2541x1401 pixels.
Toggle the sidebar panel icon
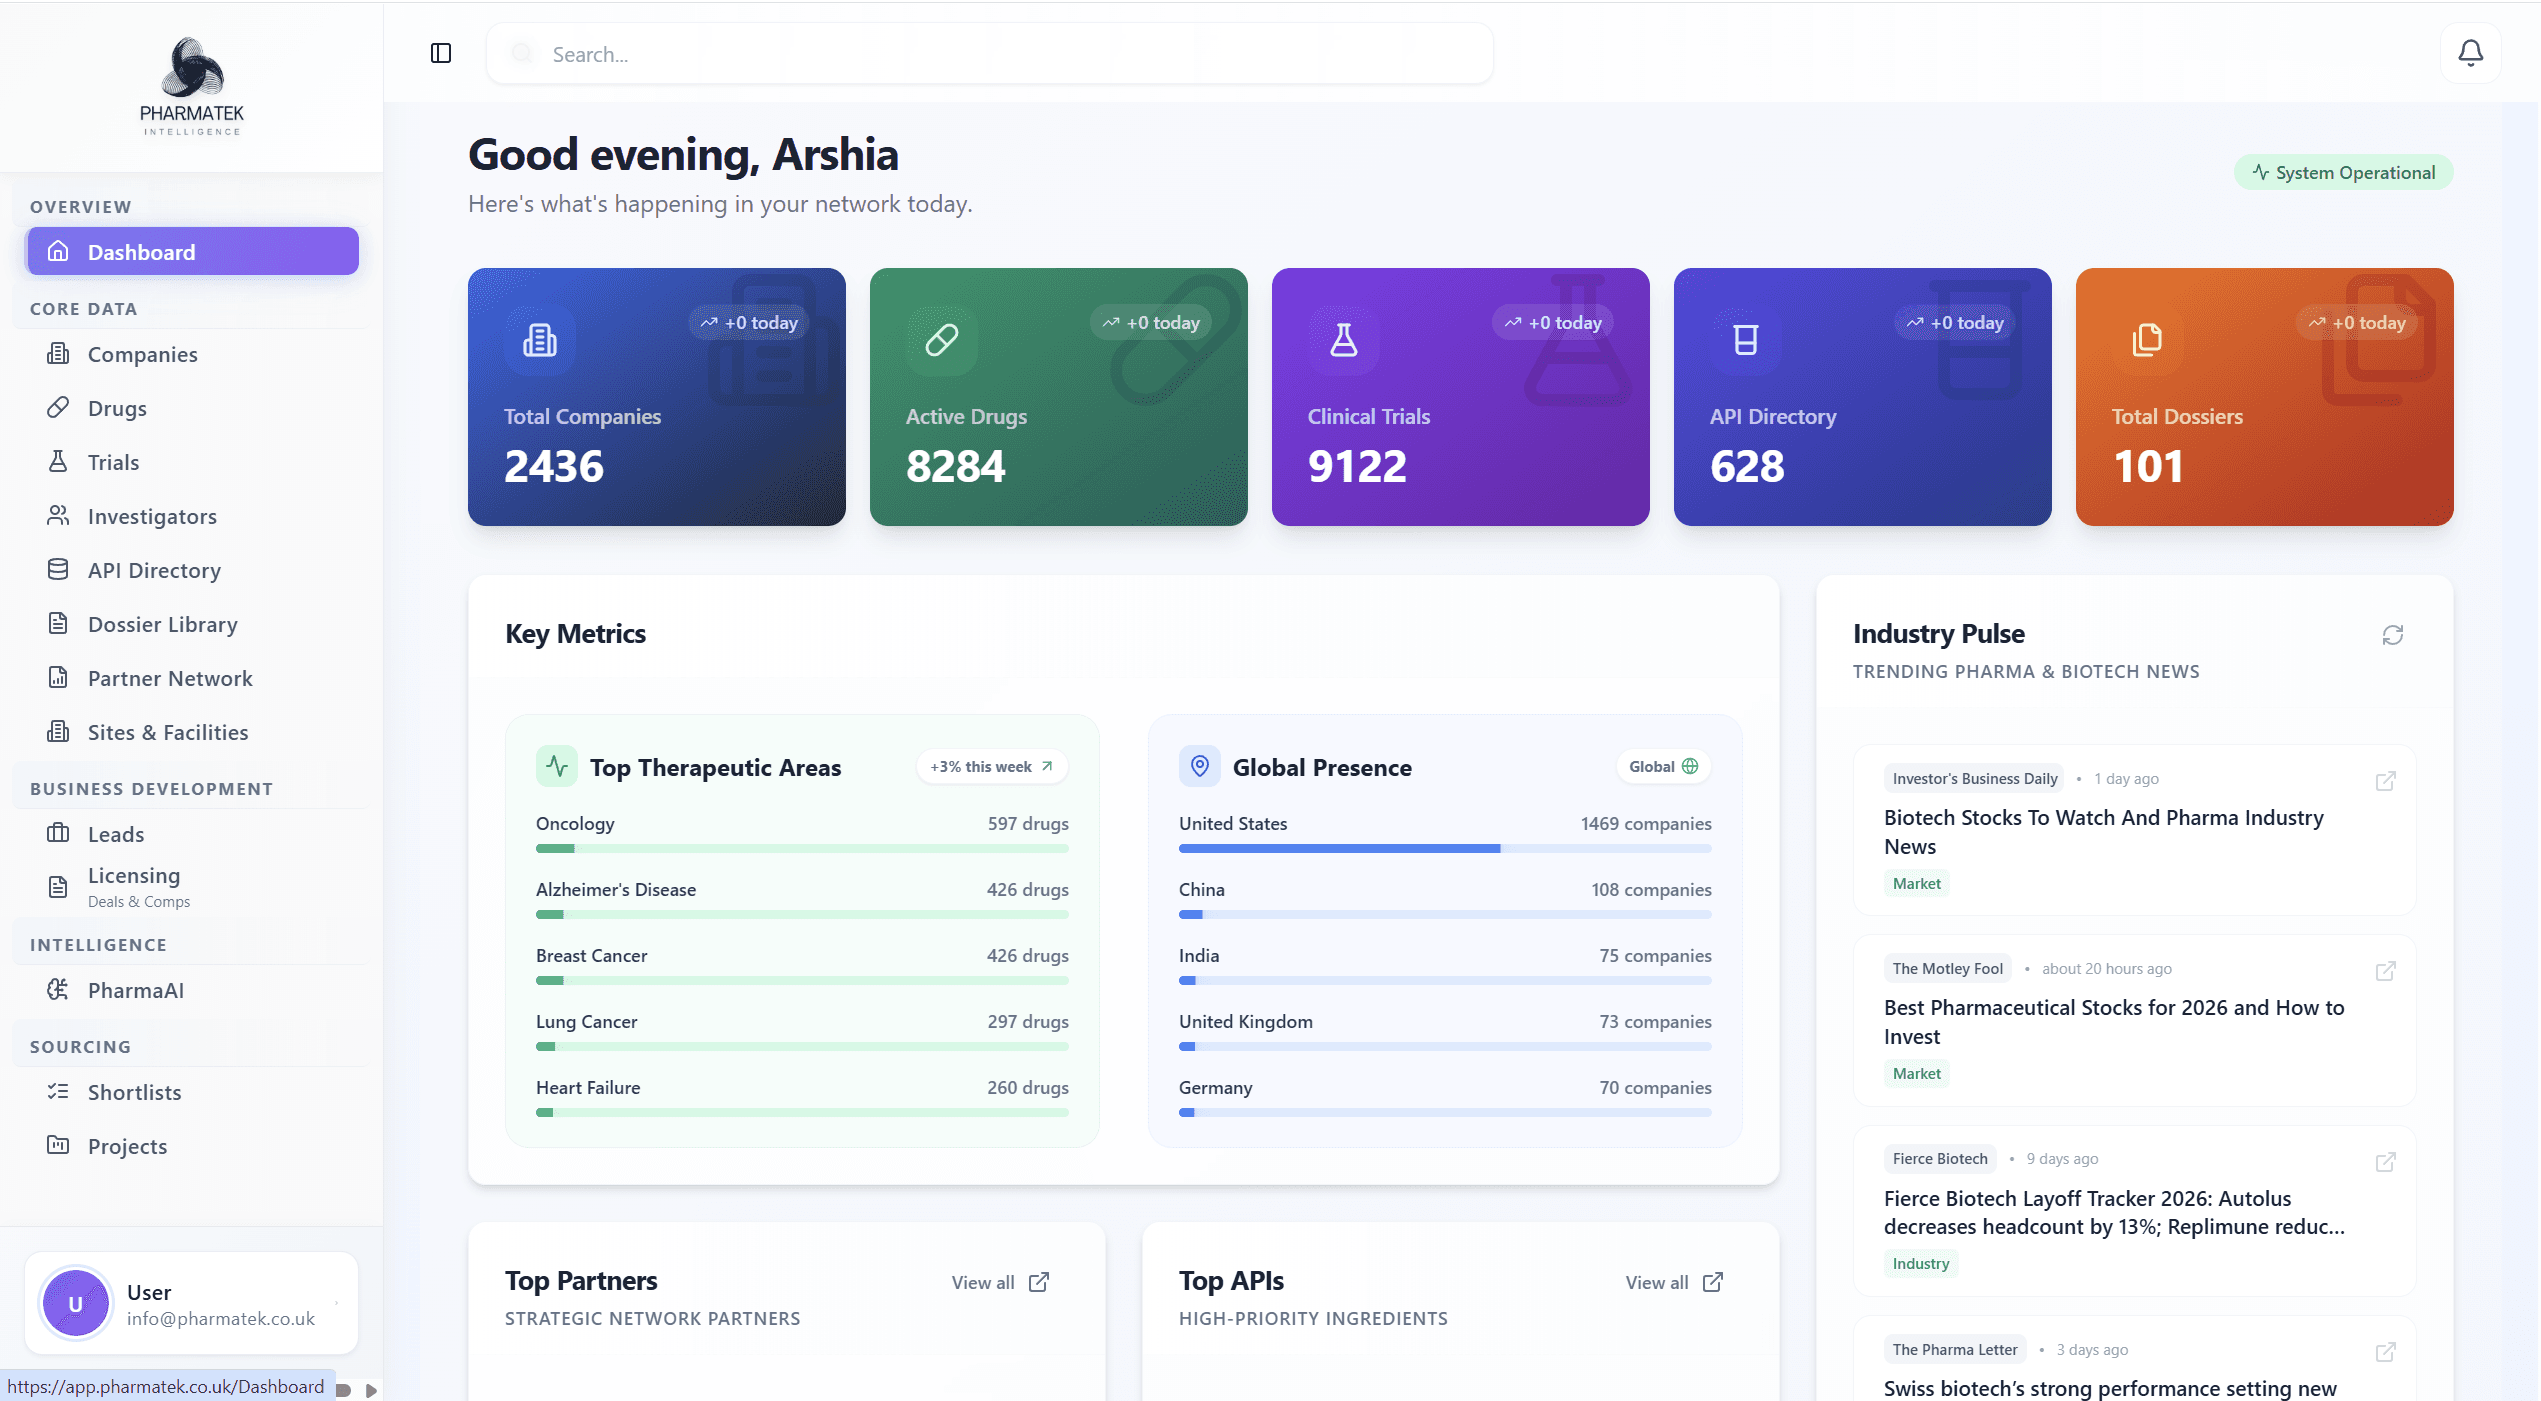(441, 53)
